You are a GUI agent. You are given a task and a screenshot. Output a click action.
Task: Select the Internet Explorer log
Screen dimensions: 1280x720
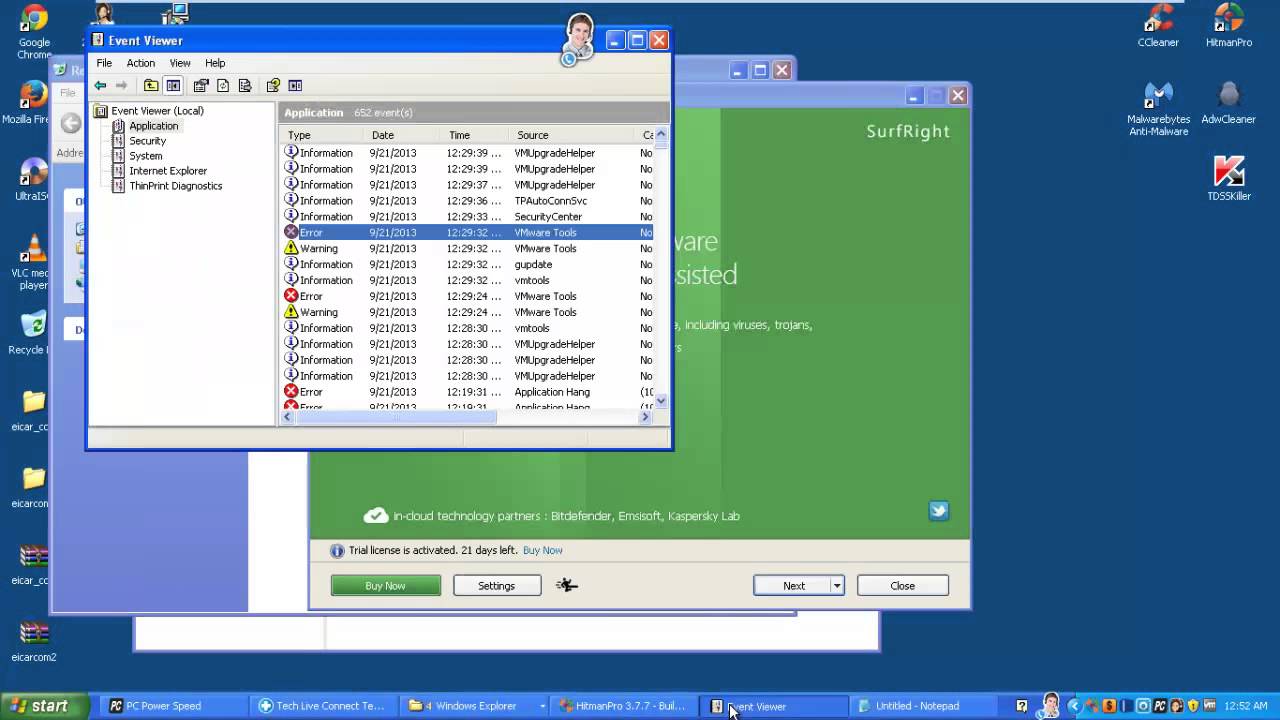168,171
